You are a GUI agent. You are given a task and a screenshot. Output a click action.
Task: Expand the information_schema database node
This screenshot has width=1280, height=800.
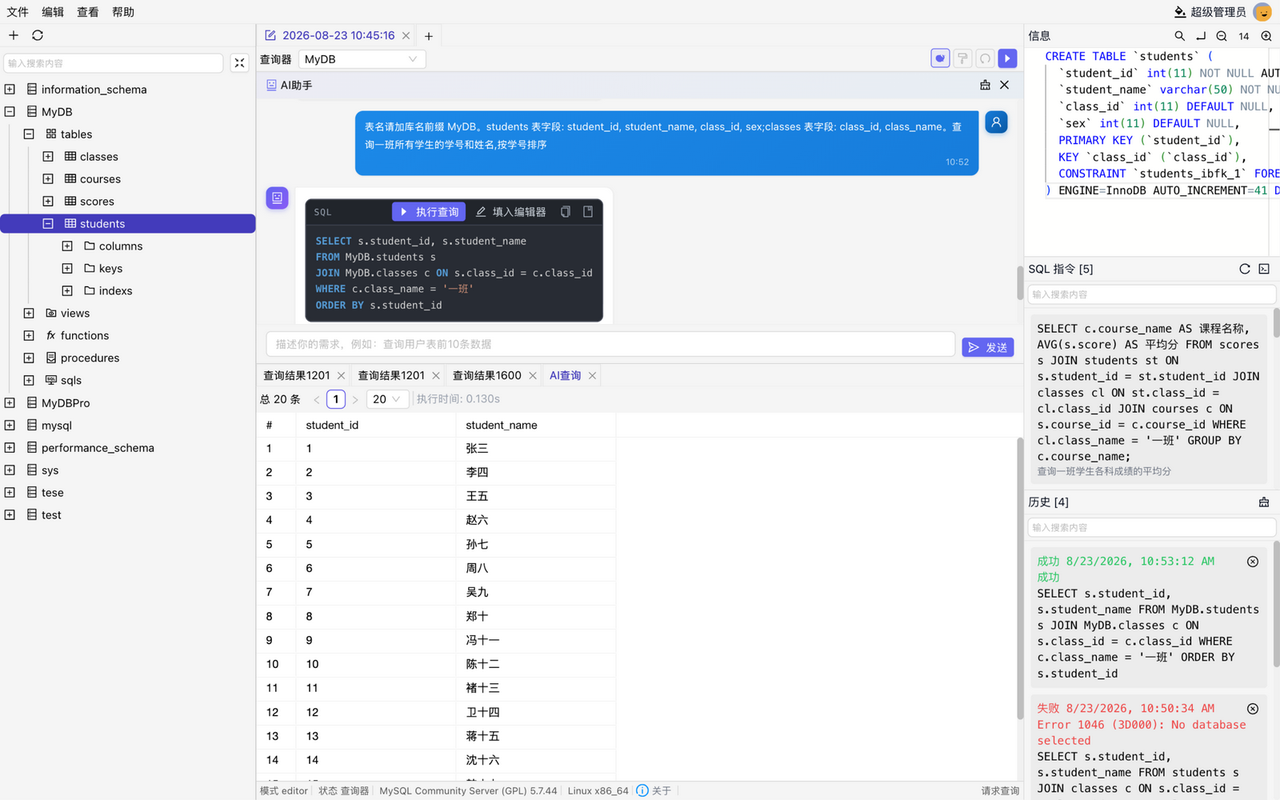(x=10, y=90)
